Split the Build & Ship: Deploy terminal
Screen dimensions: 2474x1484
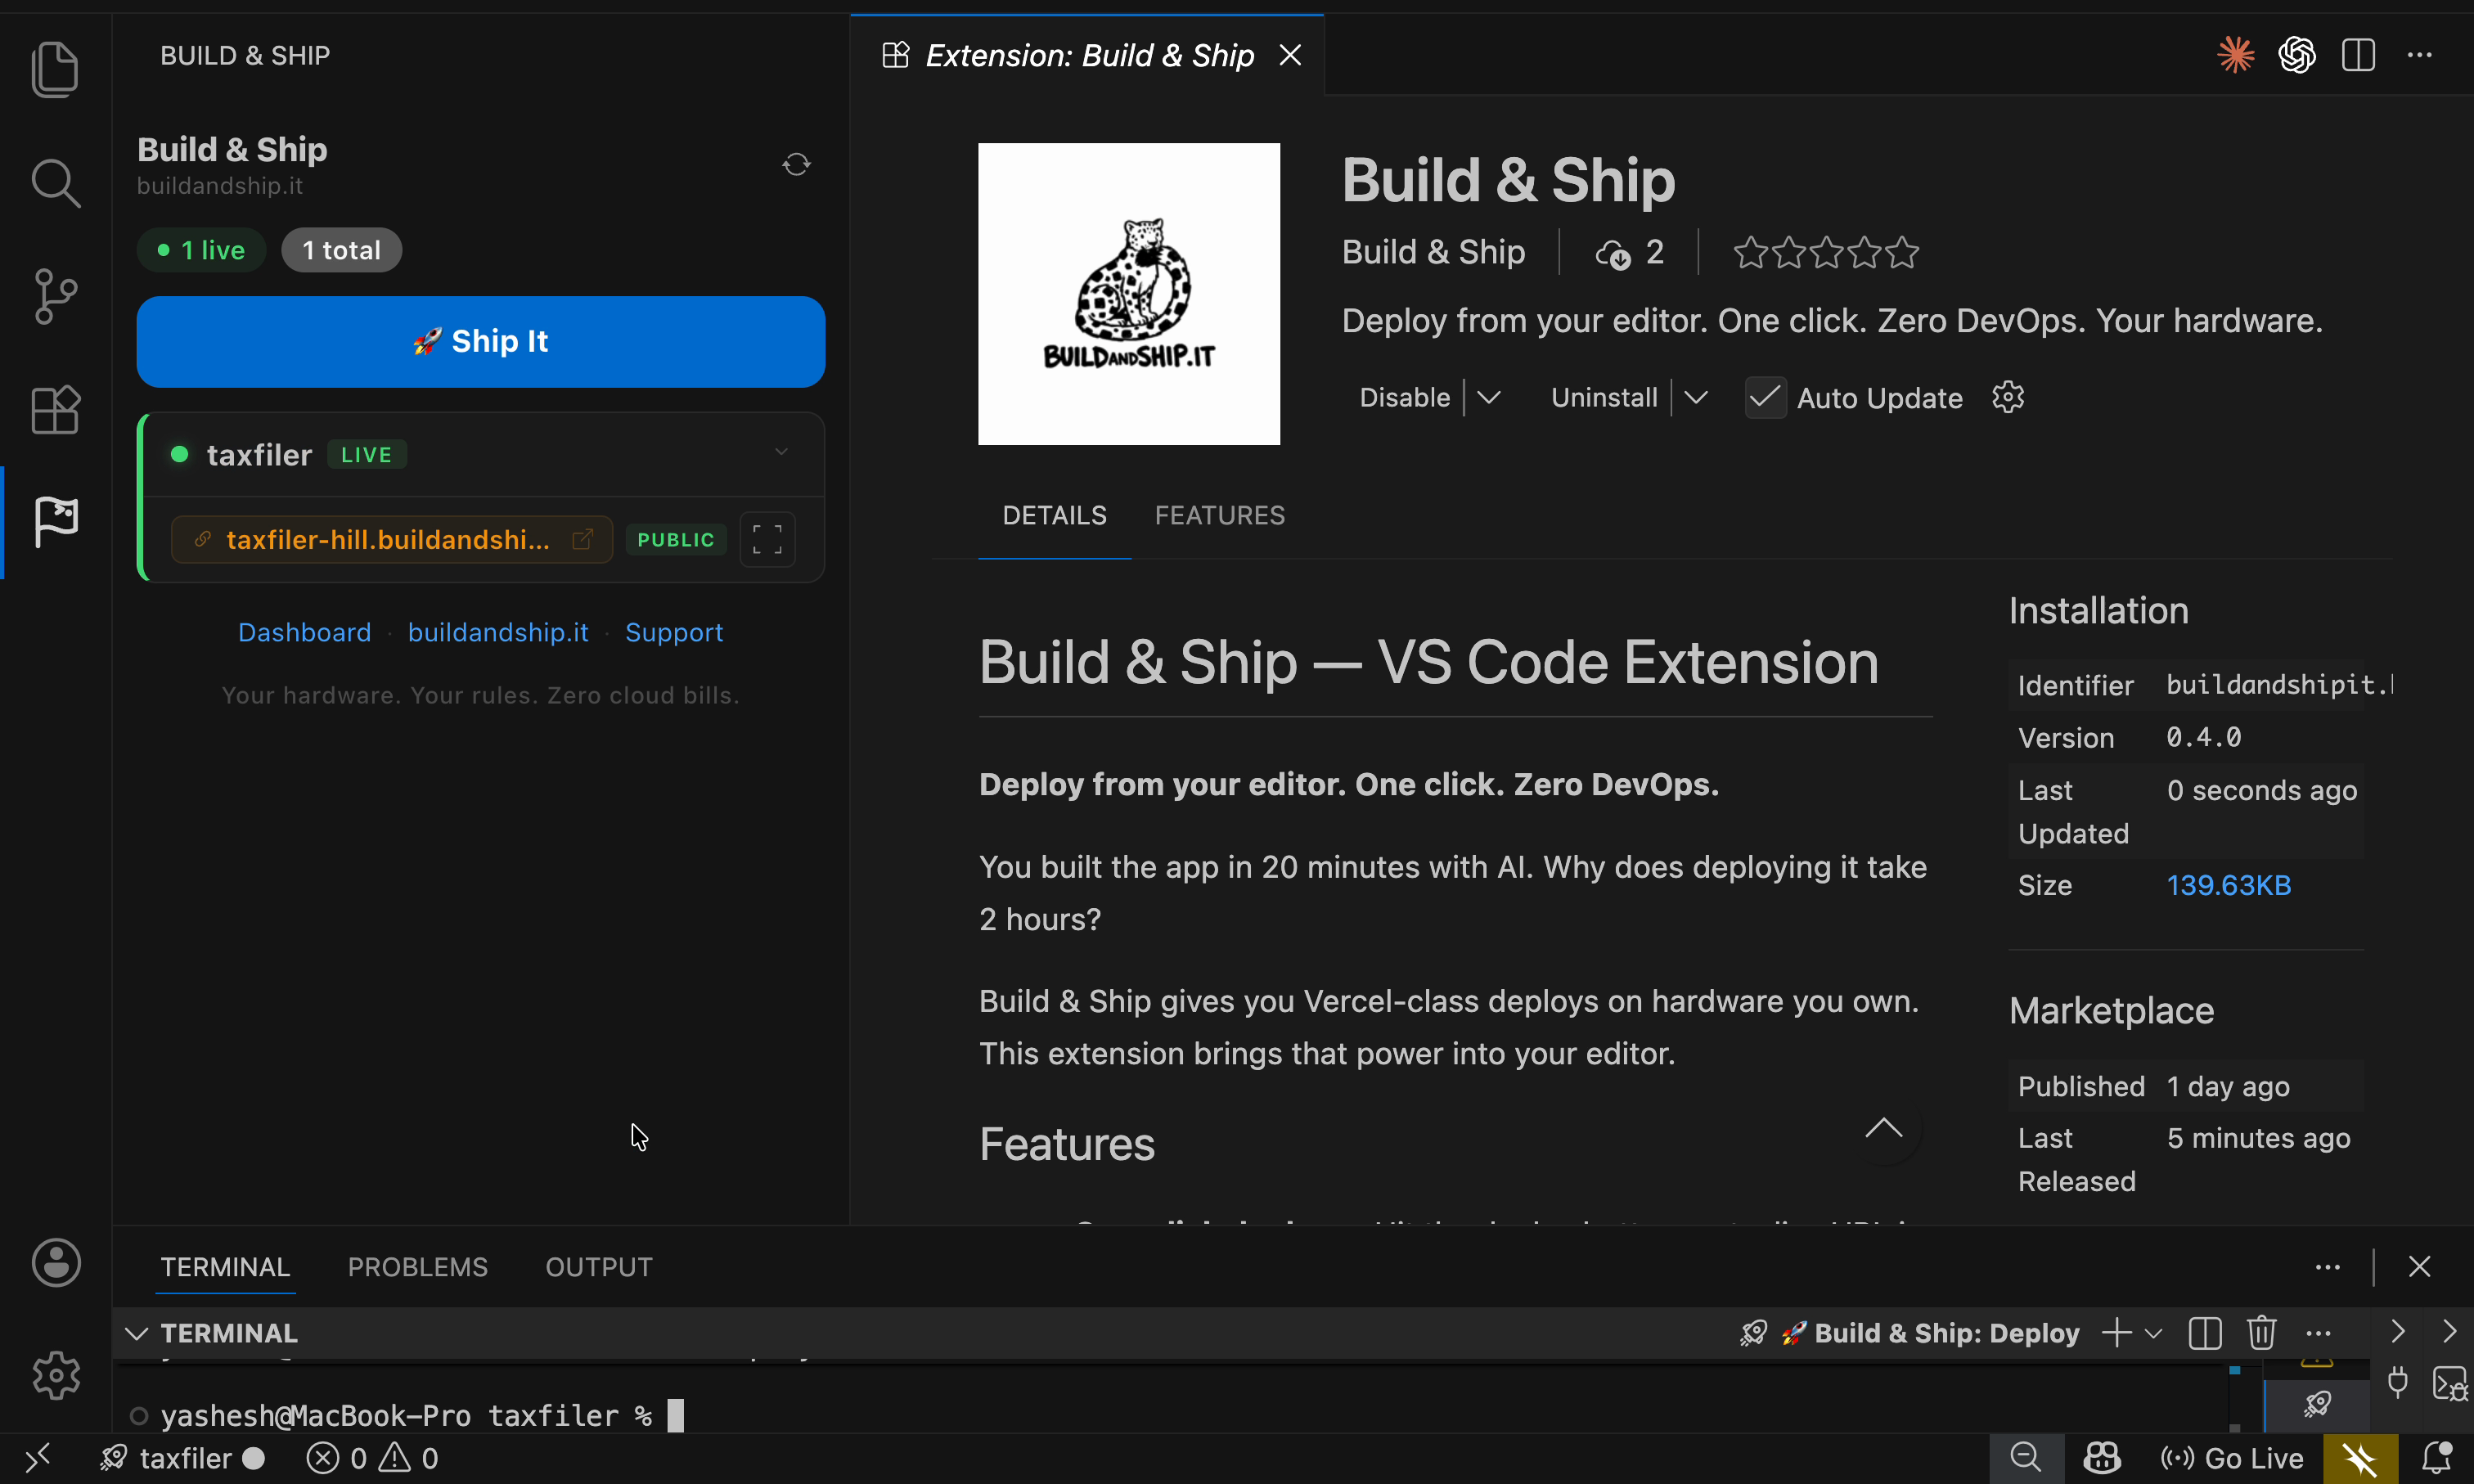click(x=2204, y=1332)
